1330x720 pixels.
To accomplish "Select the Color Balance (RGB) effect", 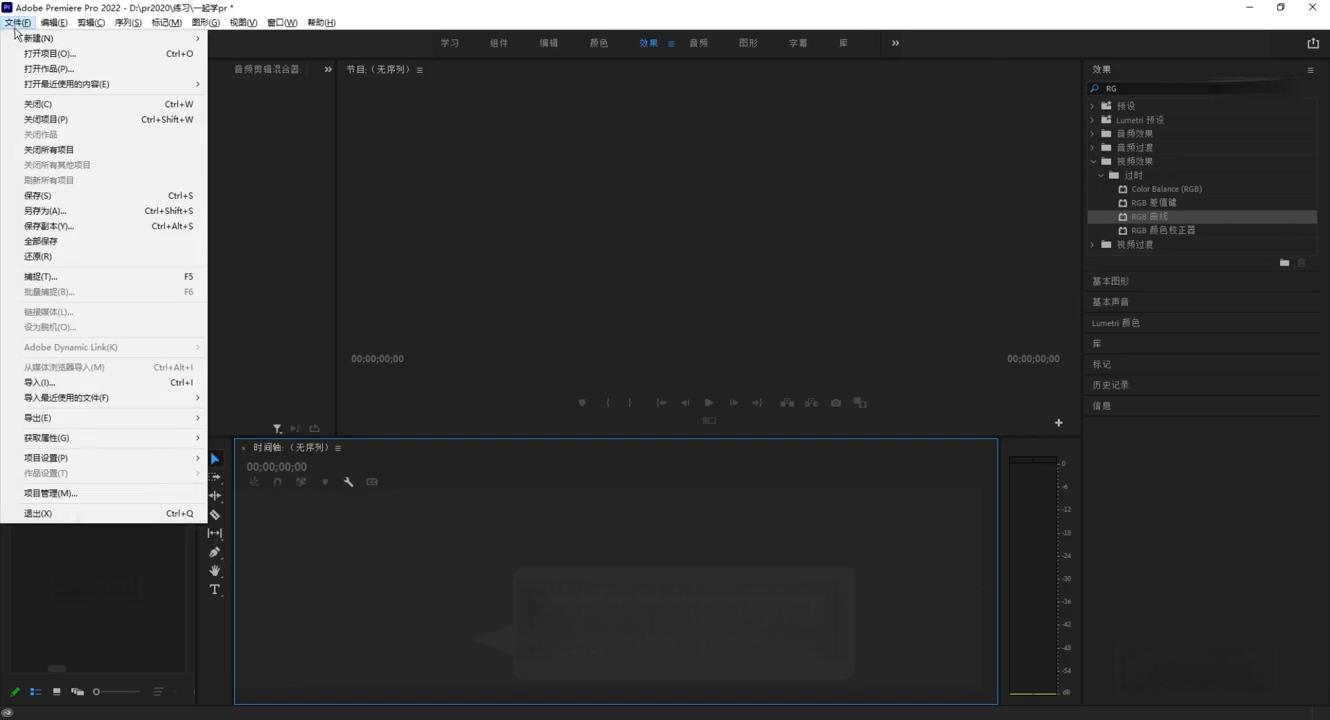I will click(x=1166, y=189).
